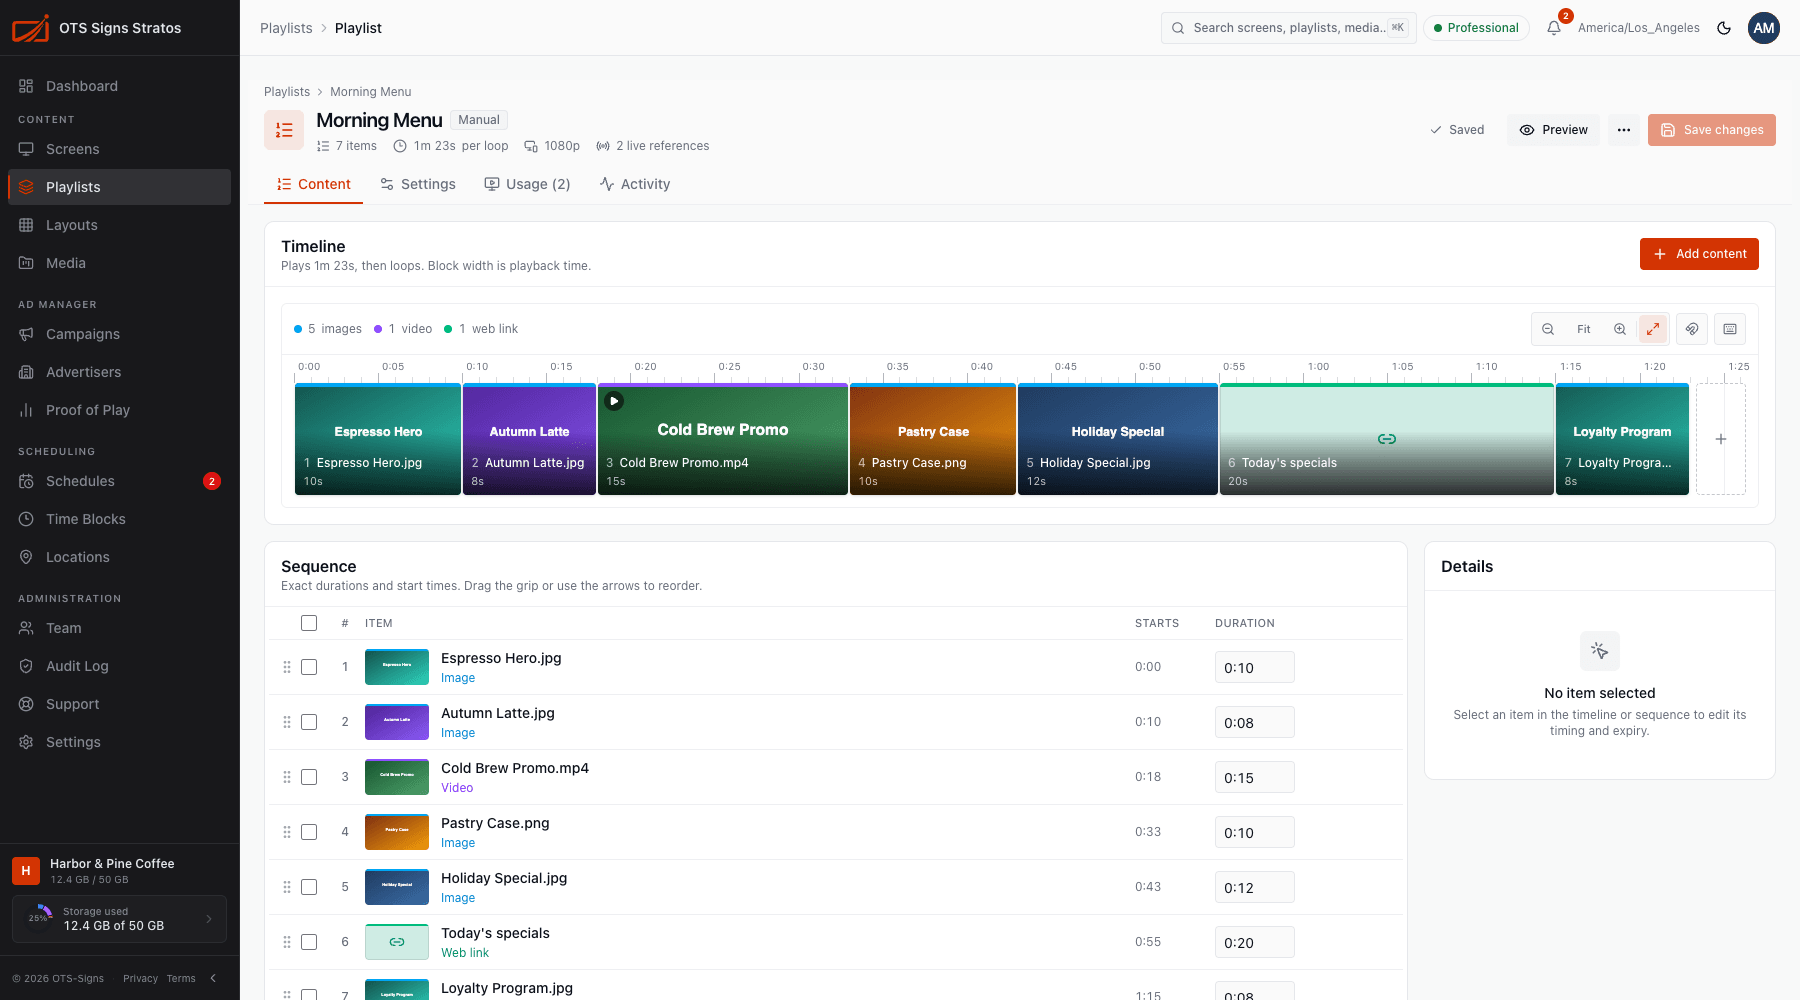Click the link icon in timeline toolbar
This screenshot has width=1800, height=1000.
[x=1692, y=329]
